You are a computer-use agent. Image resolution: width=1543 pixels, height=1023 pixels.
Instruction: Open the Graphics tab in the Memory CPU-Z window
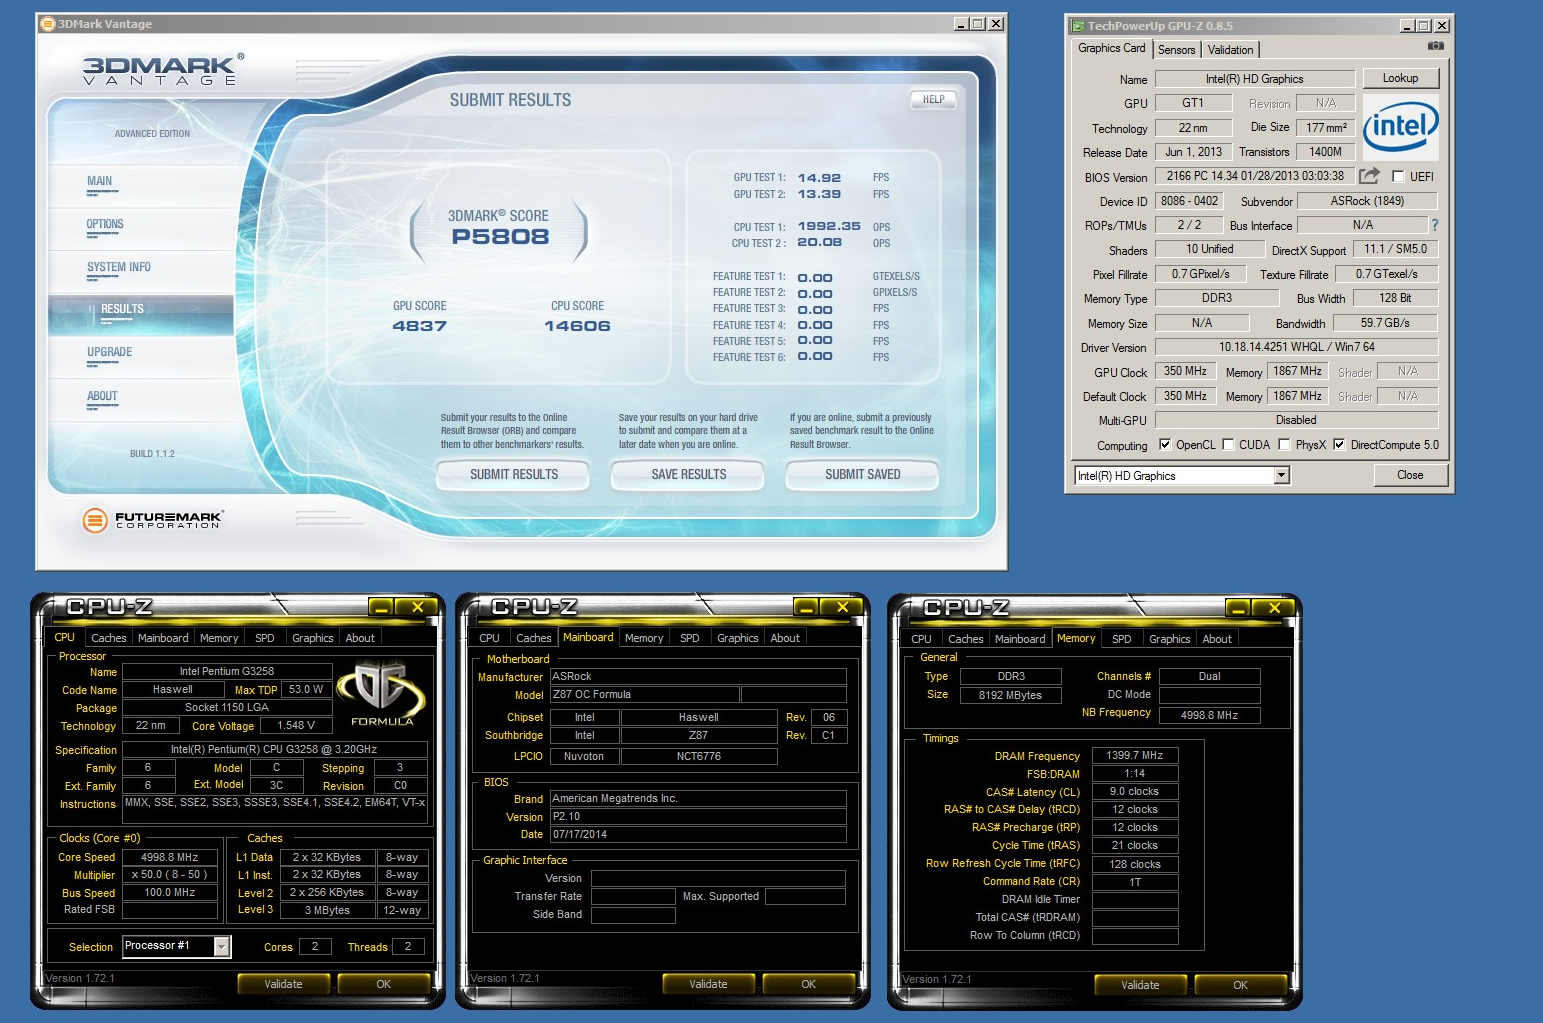[x=1170, y=639]
